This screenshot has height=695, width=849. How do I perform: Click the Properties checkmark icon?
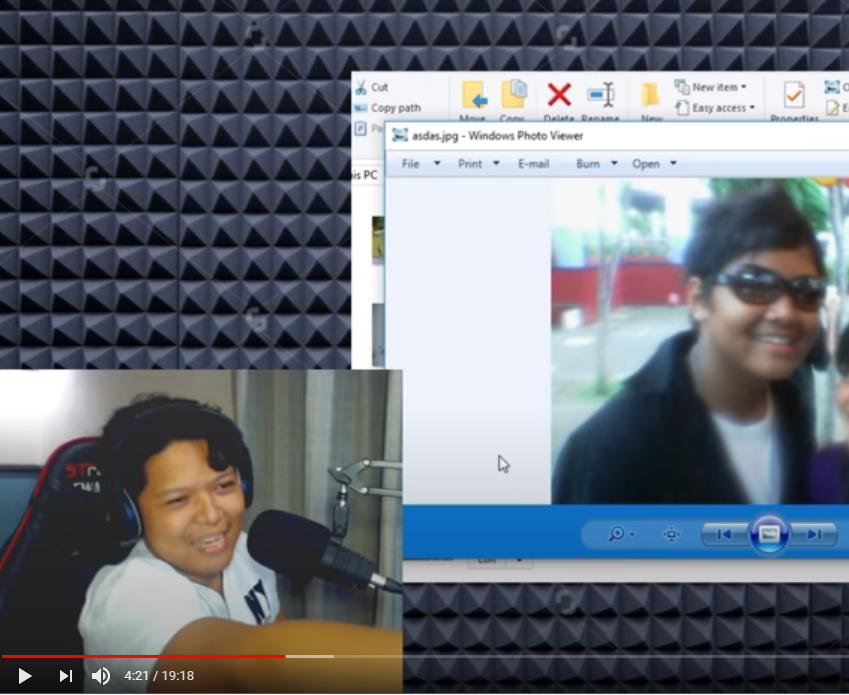pyautogui.click(x=794, y=95)
